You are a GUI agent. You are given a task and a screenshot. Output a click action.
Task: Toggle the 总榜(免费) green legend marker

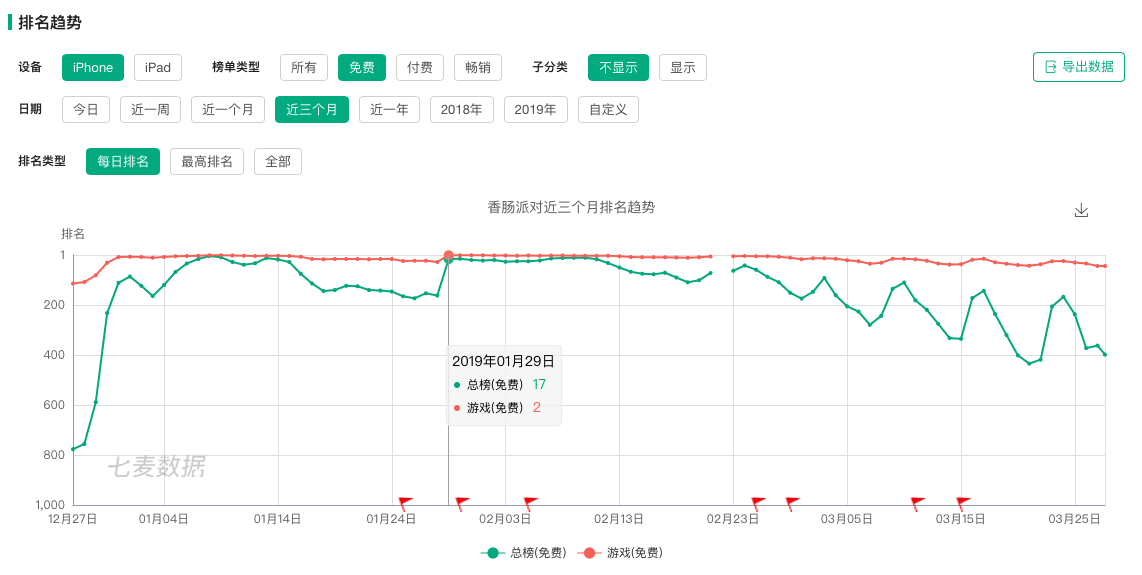click(493, 553)
